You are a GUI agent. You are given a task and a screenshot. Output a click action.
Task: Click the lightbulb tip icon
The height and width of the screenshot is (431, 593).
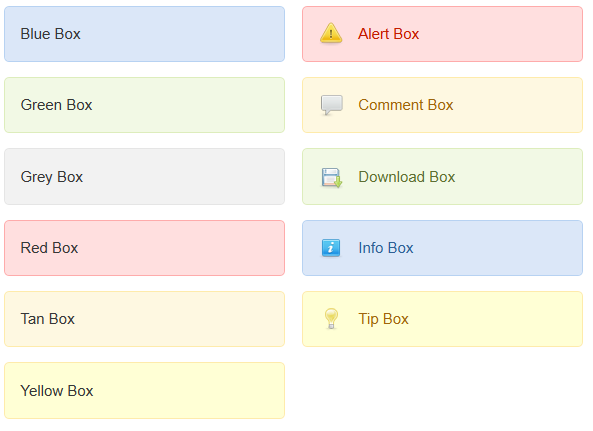[x=331, y=319]
